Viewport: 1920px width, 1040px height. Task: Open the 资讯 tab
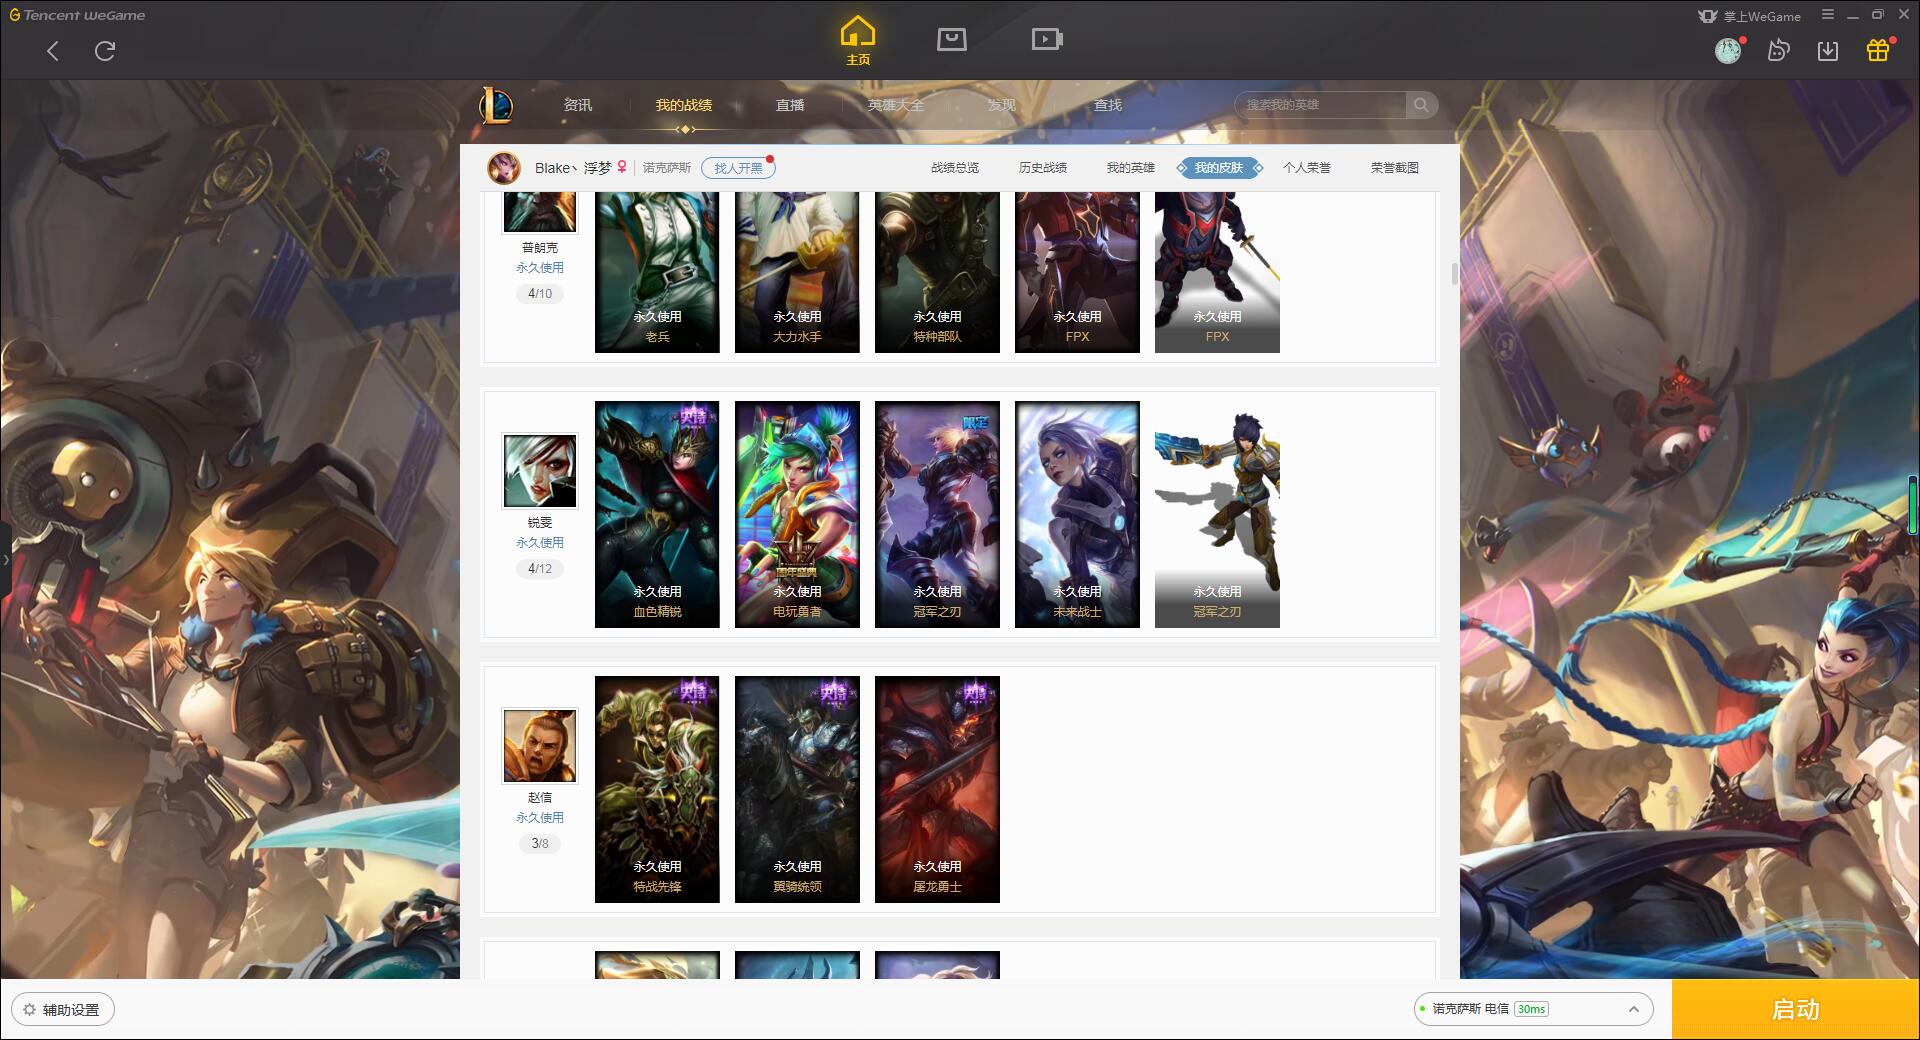click(x=578, y=105)
